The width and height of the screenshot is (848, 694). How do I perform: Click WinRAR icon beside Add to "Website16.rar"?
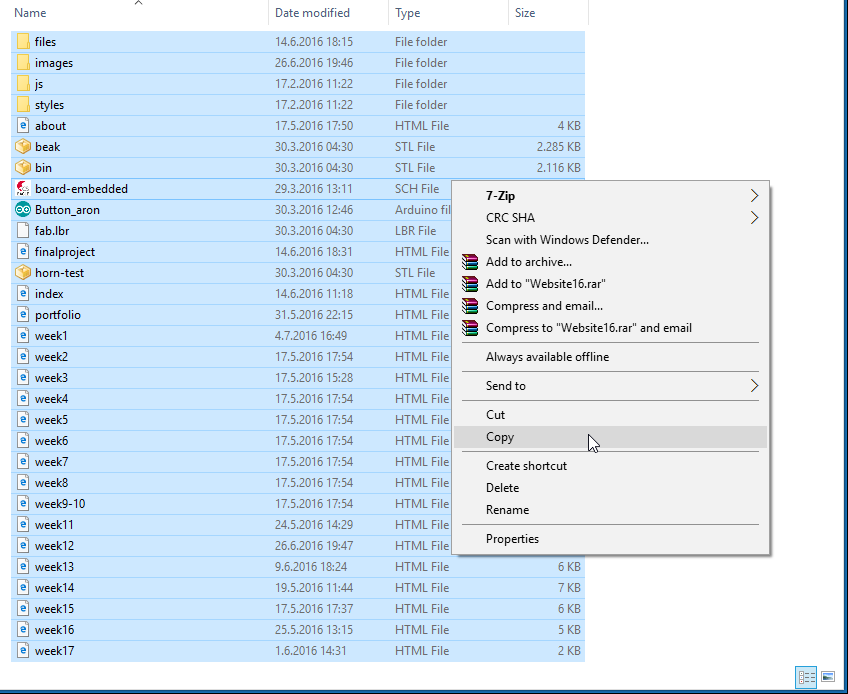(470, 284)
